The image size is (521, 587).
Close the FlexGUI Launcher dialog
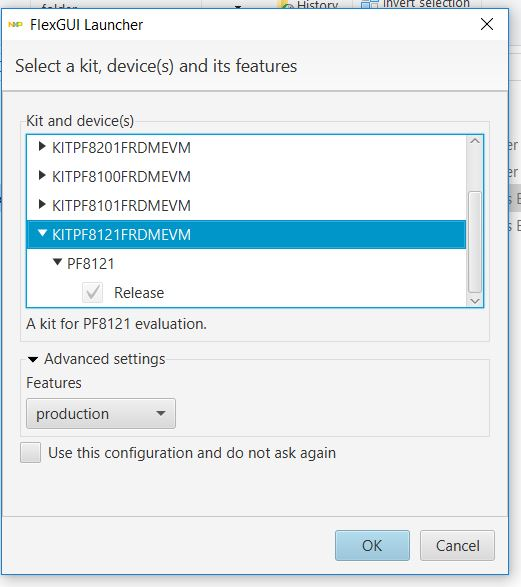pos(487,24)
